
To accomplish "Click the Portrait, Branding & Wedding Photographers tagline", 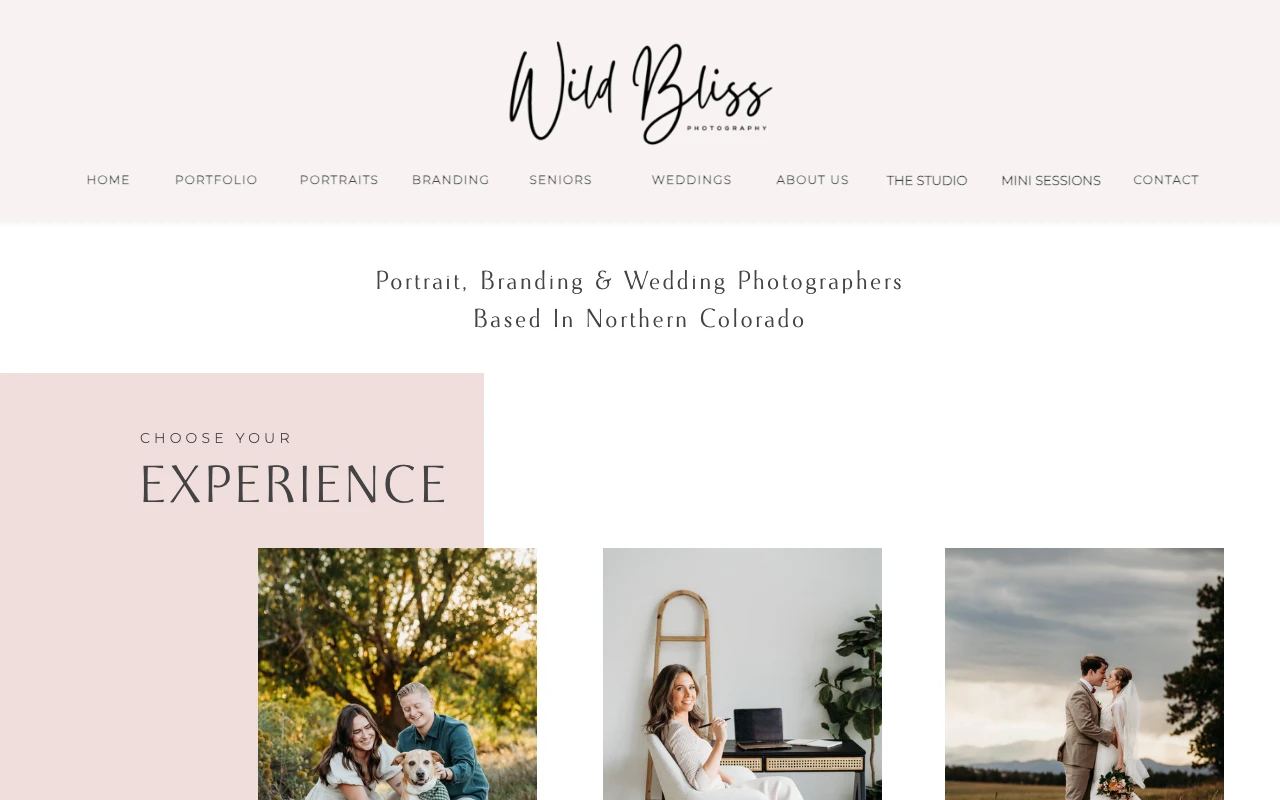I will (x=640, y=281).
